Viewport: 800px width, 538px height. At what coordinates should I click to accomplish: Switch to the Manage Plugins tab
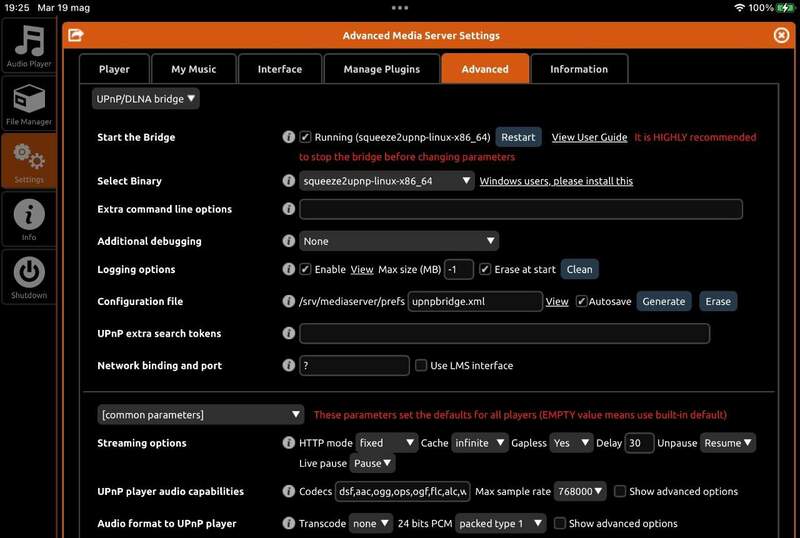pos(382,69)
